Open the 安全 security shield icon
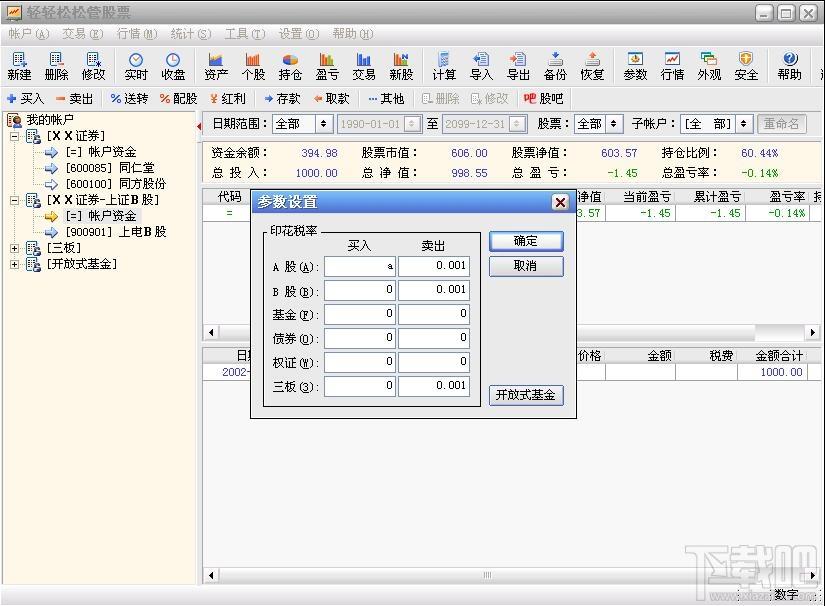Viewport: 825px width, 606px height. (x=746, y=66)
